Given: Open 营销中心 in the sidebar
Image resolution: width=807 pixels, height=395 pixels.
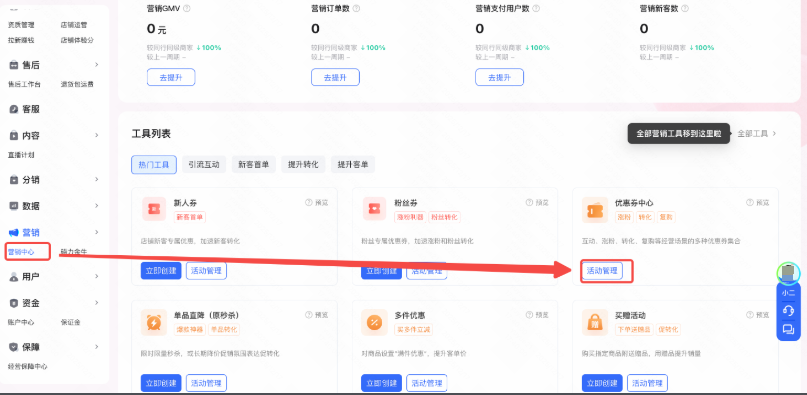Looking at the screenshot, I should pos(21,252).
